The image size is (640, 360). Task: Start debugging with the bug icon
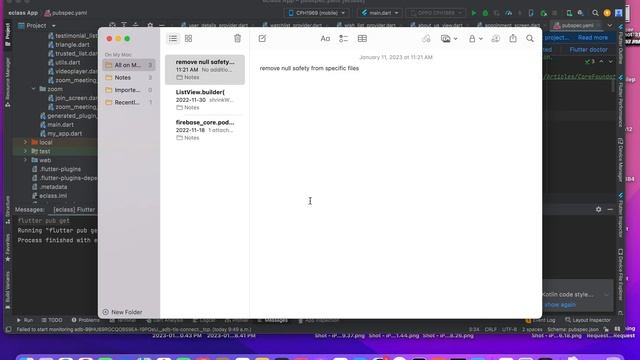485,13
